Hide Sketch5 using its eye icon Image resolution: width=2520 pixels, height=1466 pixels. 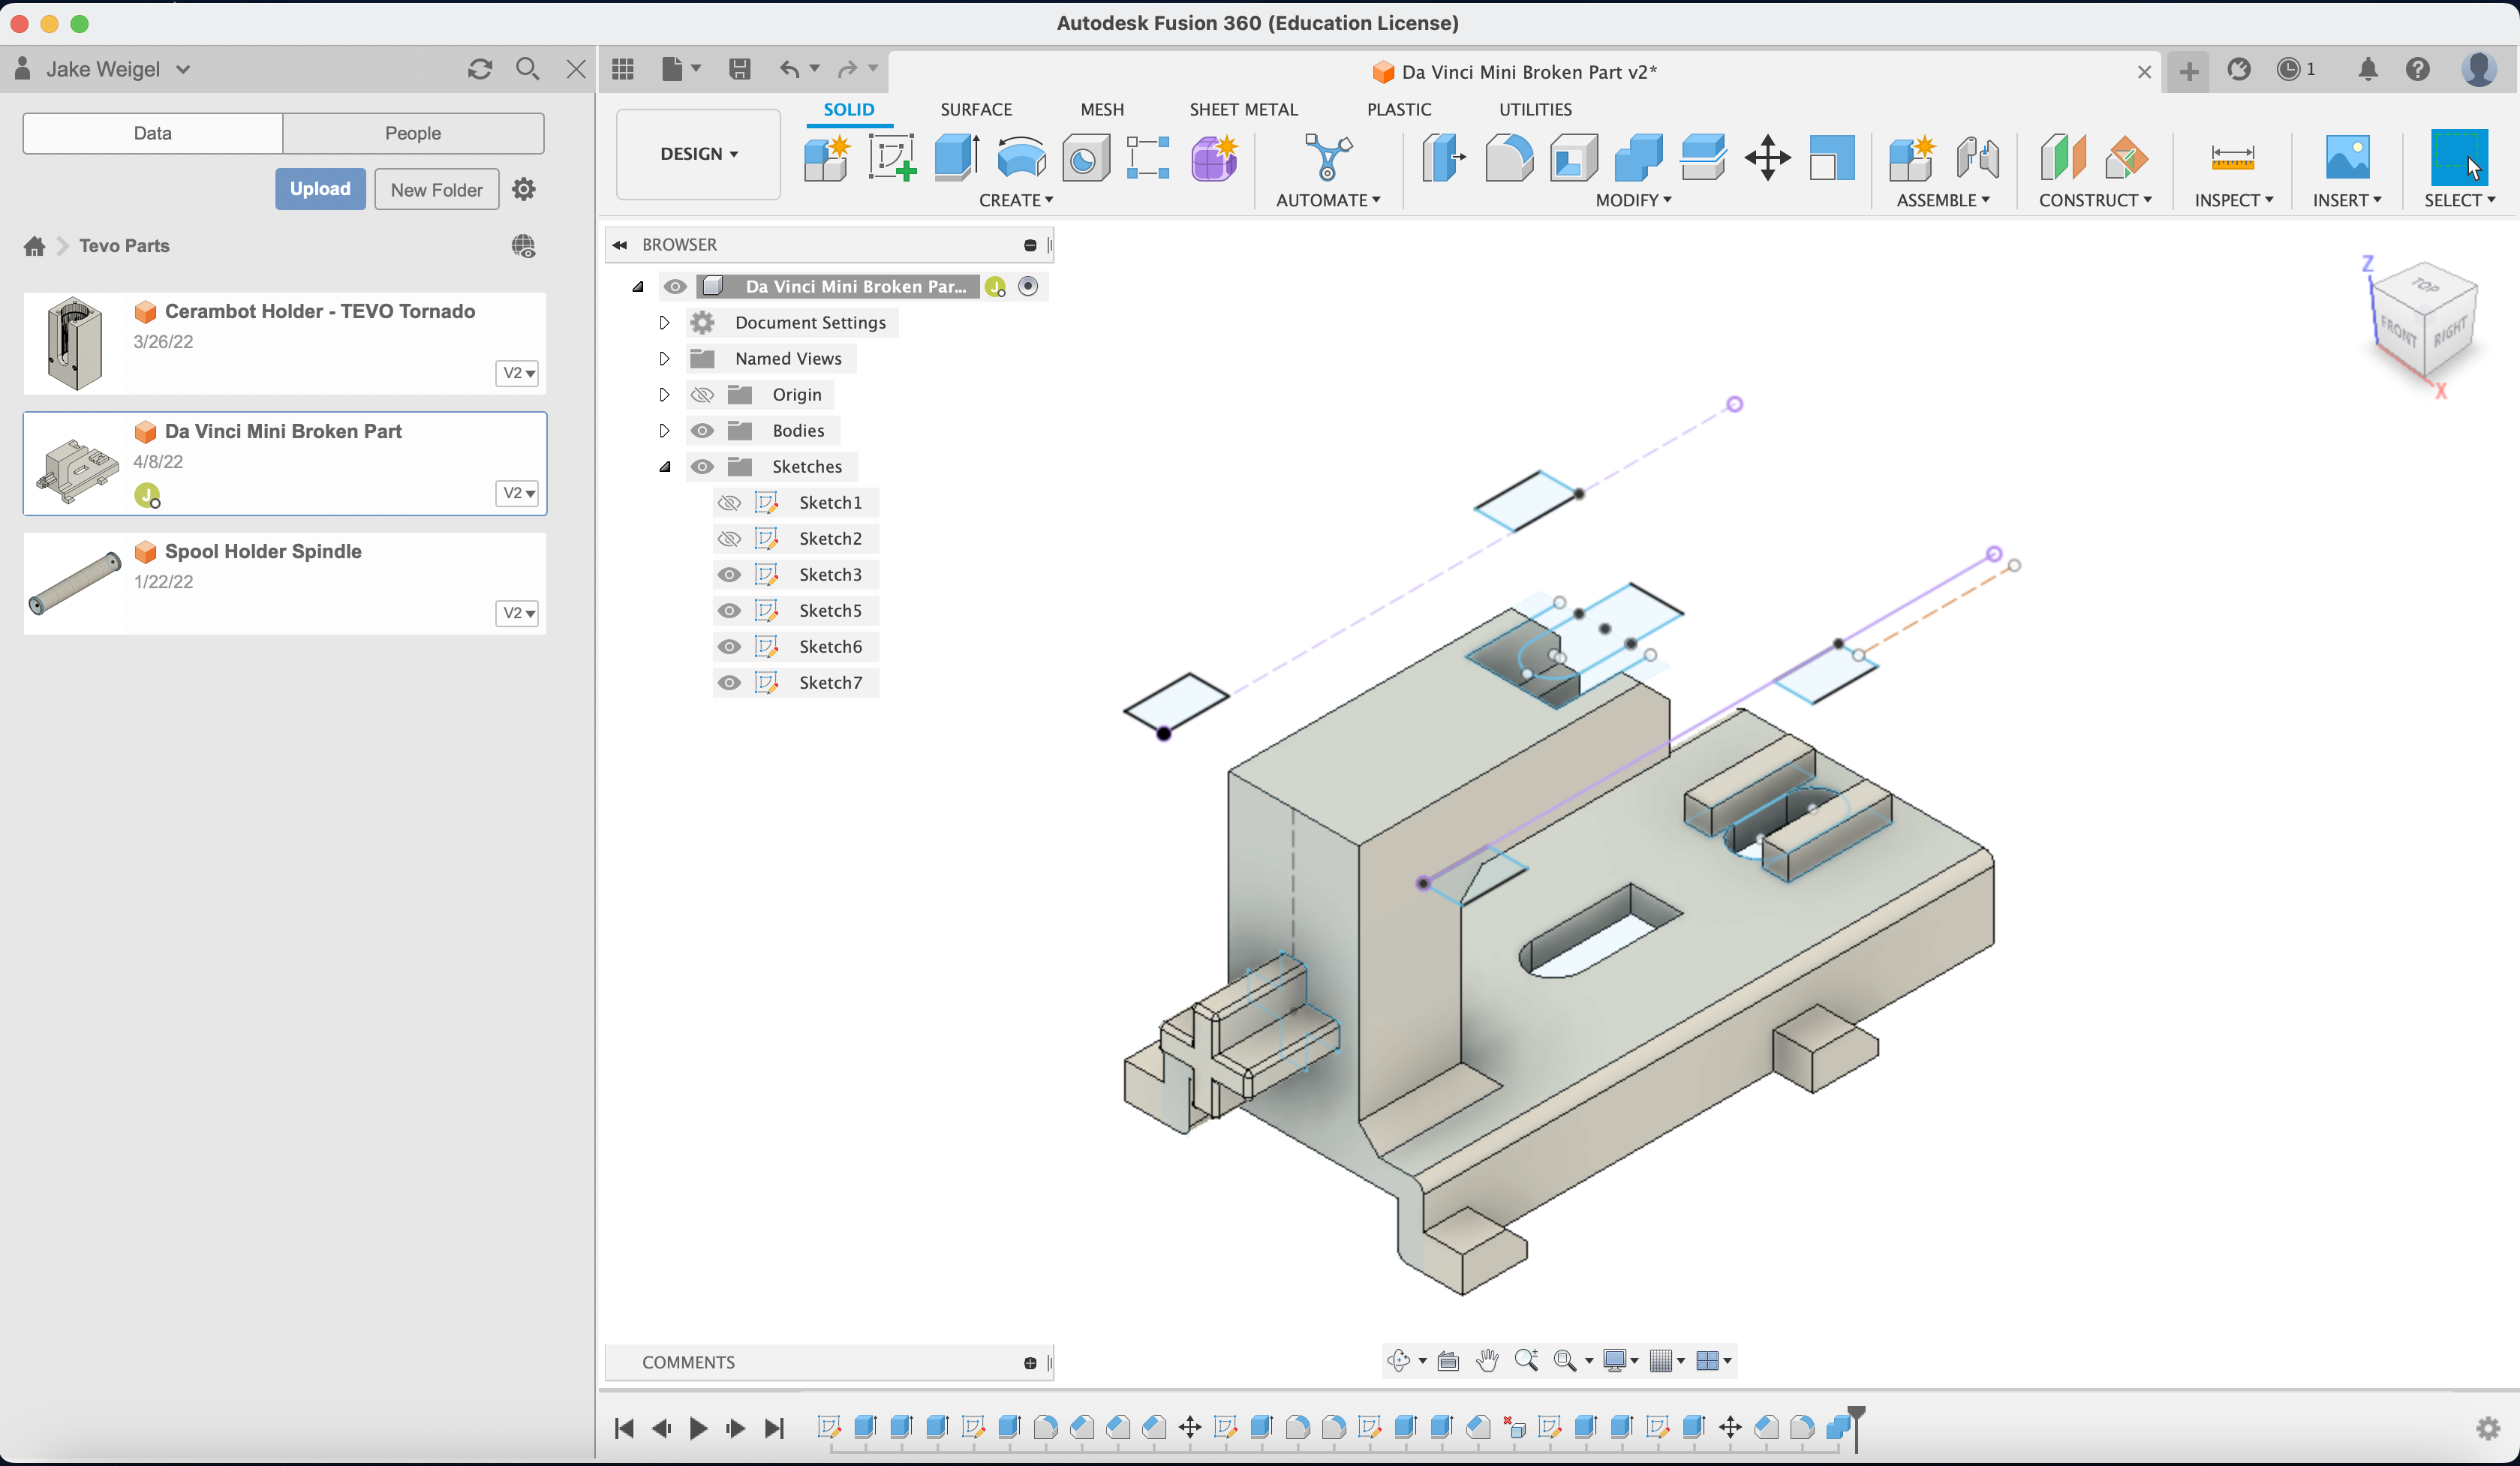(x=729, y=610)
